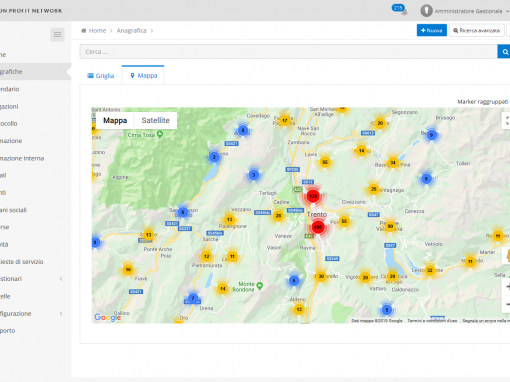The width and height of the screenshot is (510, 382).
Task: Open the yellow 28 cluster near Cadine
Action: pos(278,216)
